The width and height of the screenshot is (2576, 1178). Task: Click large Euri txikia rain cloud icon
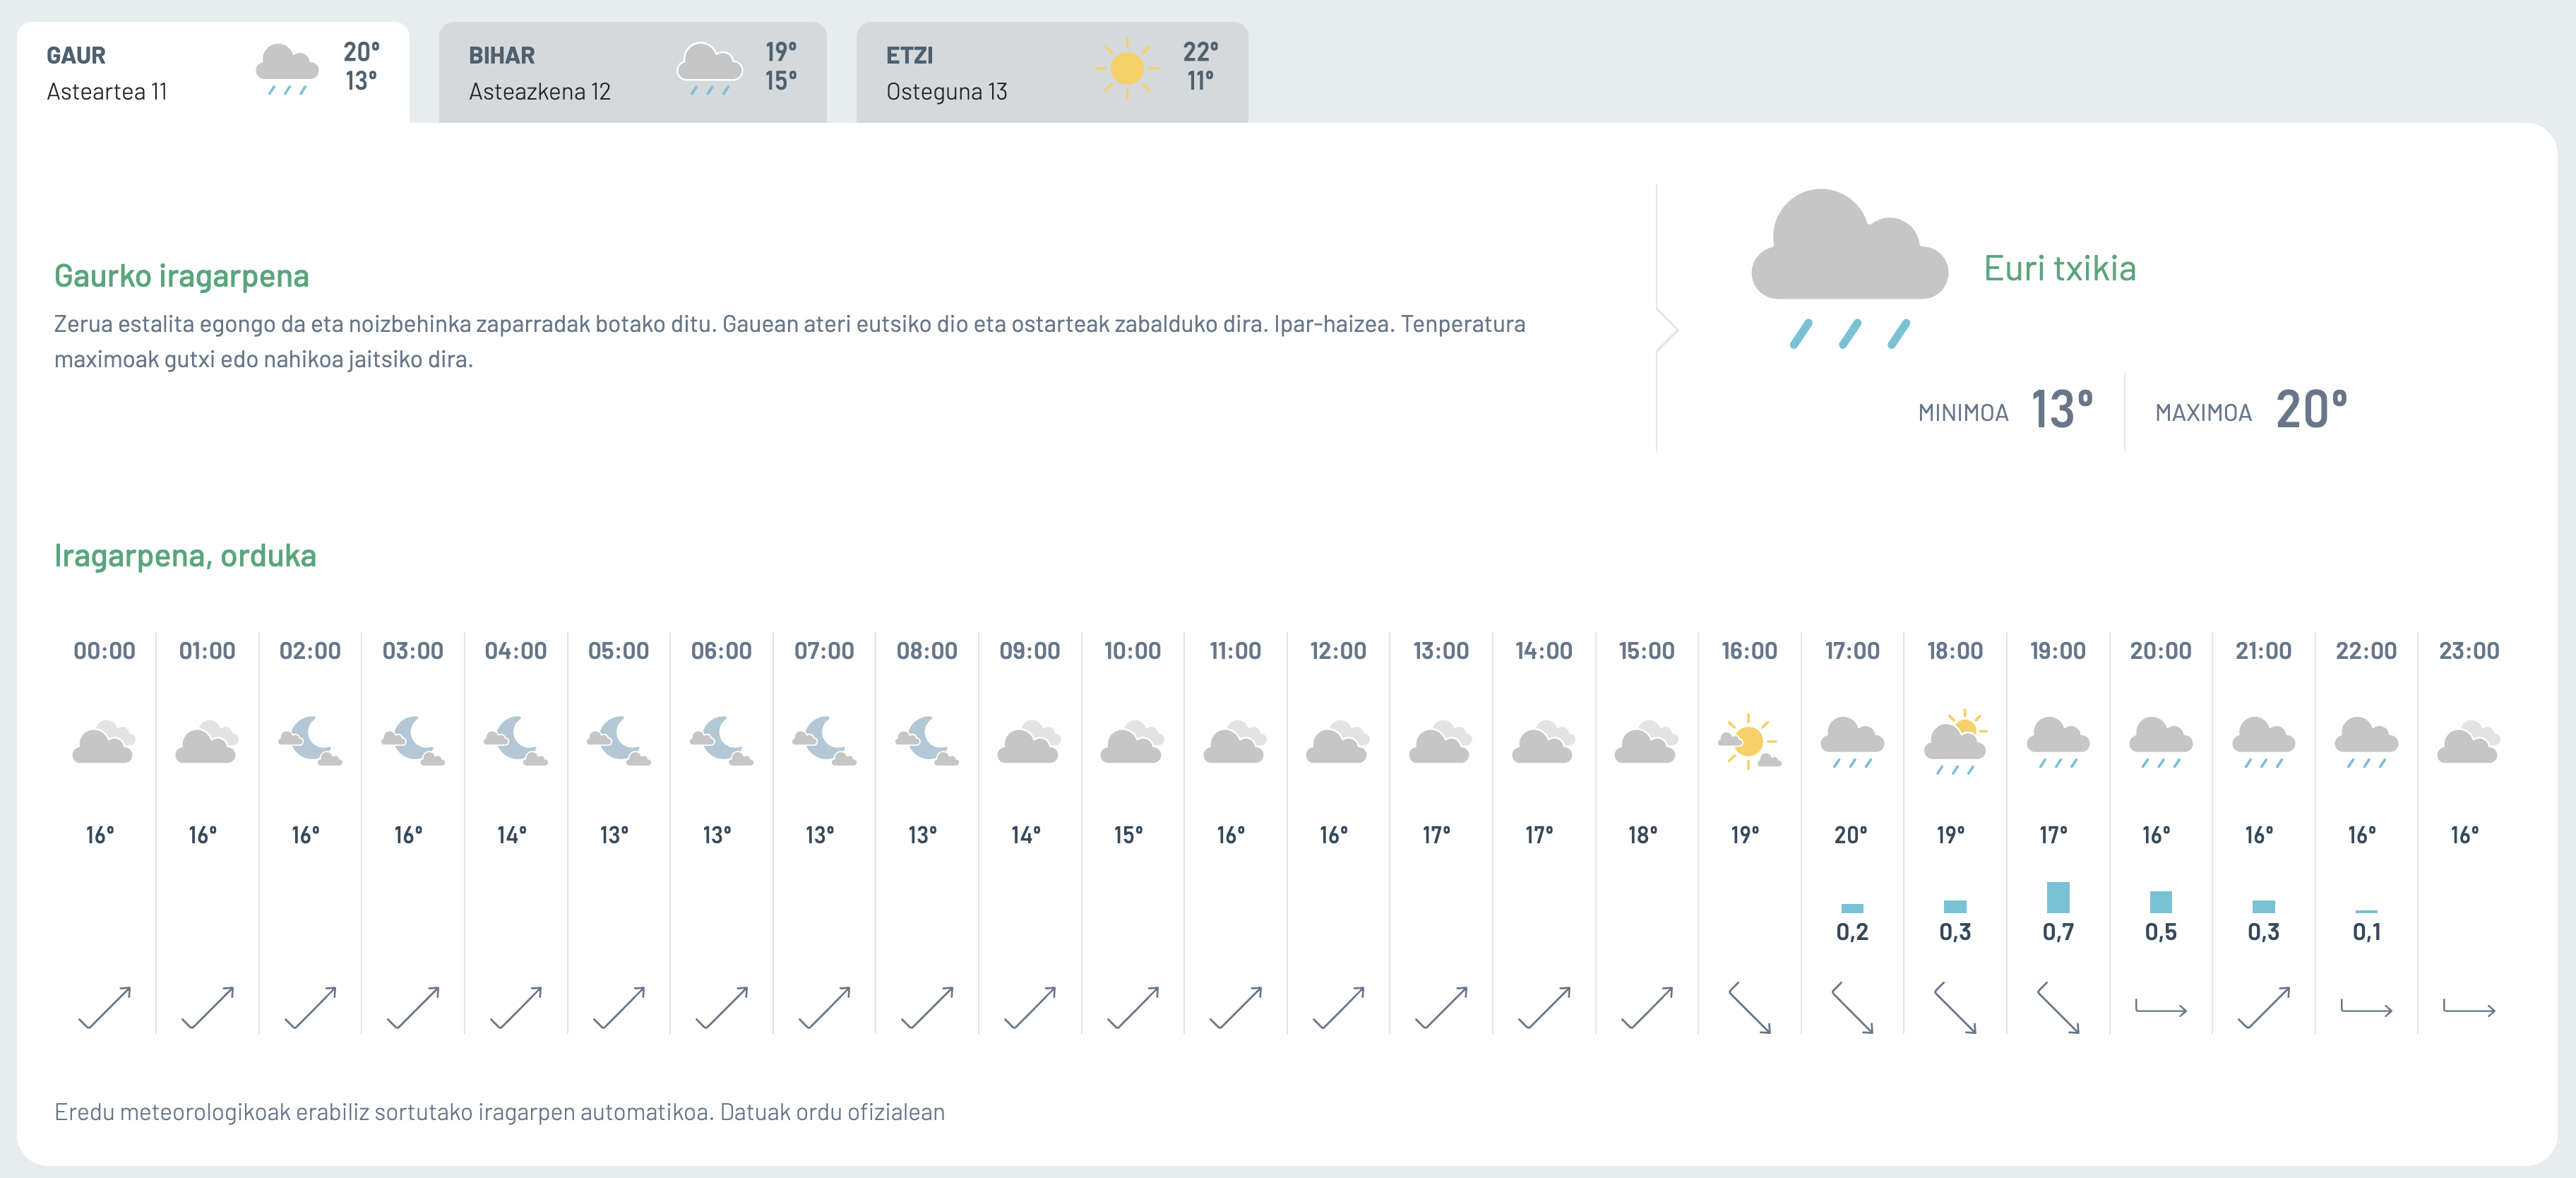coord(1849,268)
